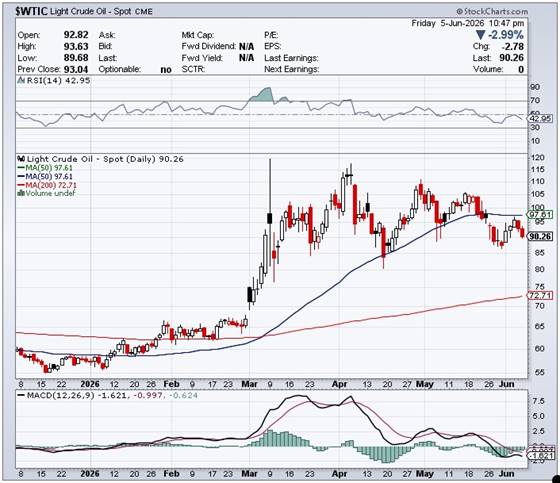Click the 72.71 MA(200) price tag on axis
The image size is (560, 483).
point(540,295)
